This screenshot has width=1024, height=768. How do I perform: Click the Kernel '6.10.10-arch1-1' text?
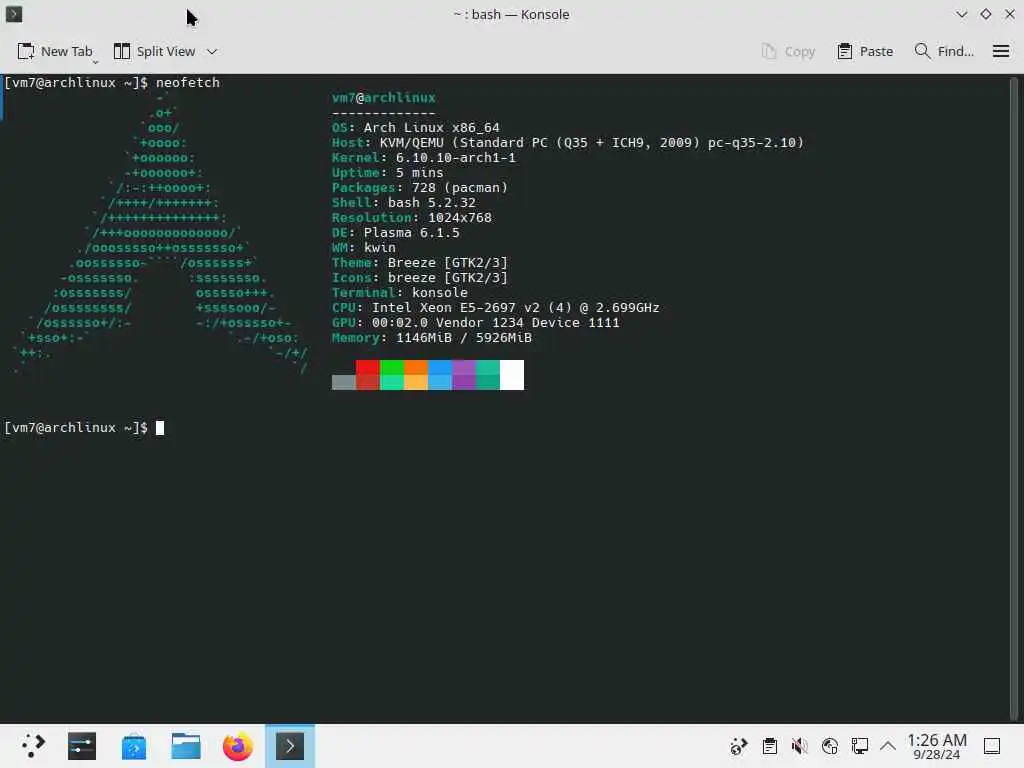(x=455, y=157)
